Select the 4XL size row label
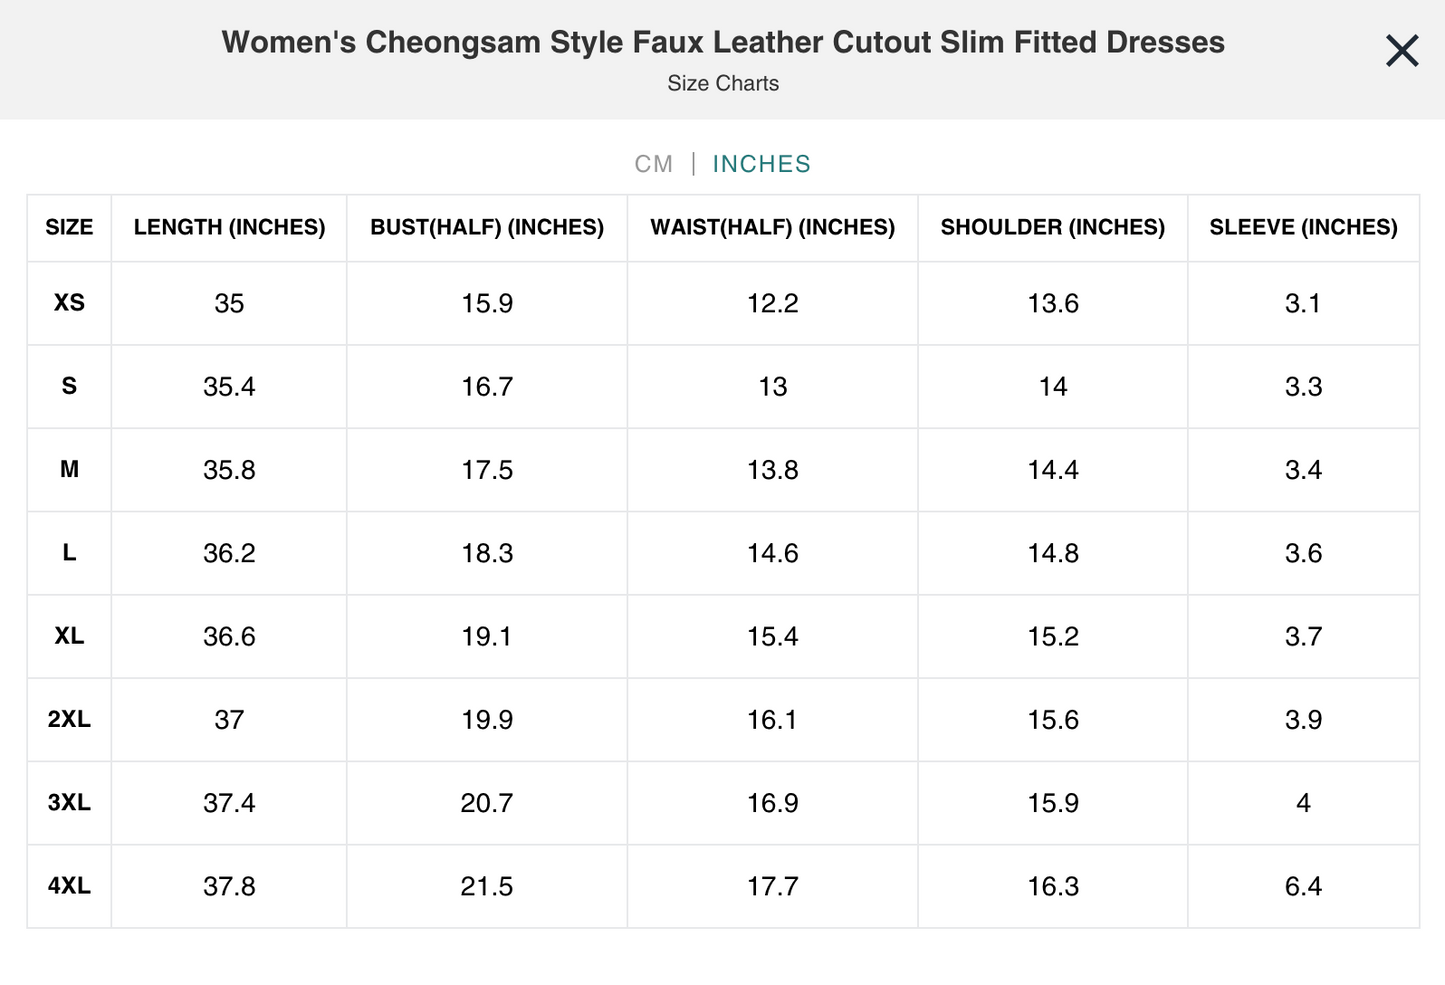Screen dimensions: 1445x985 68,885
